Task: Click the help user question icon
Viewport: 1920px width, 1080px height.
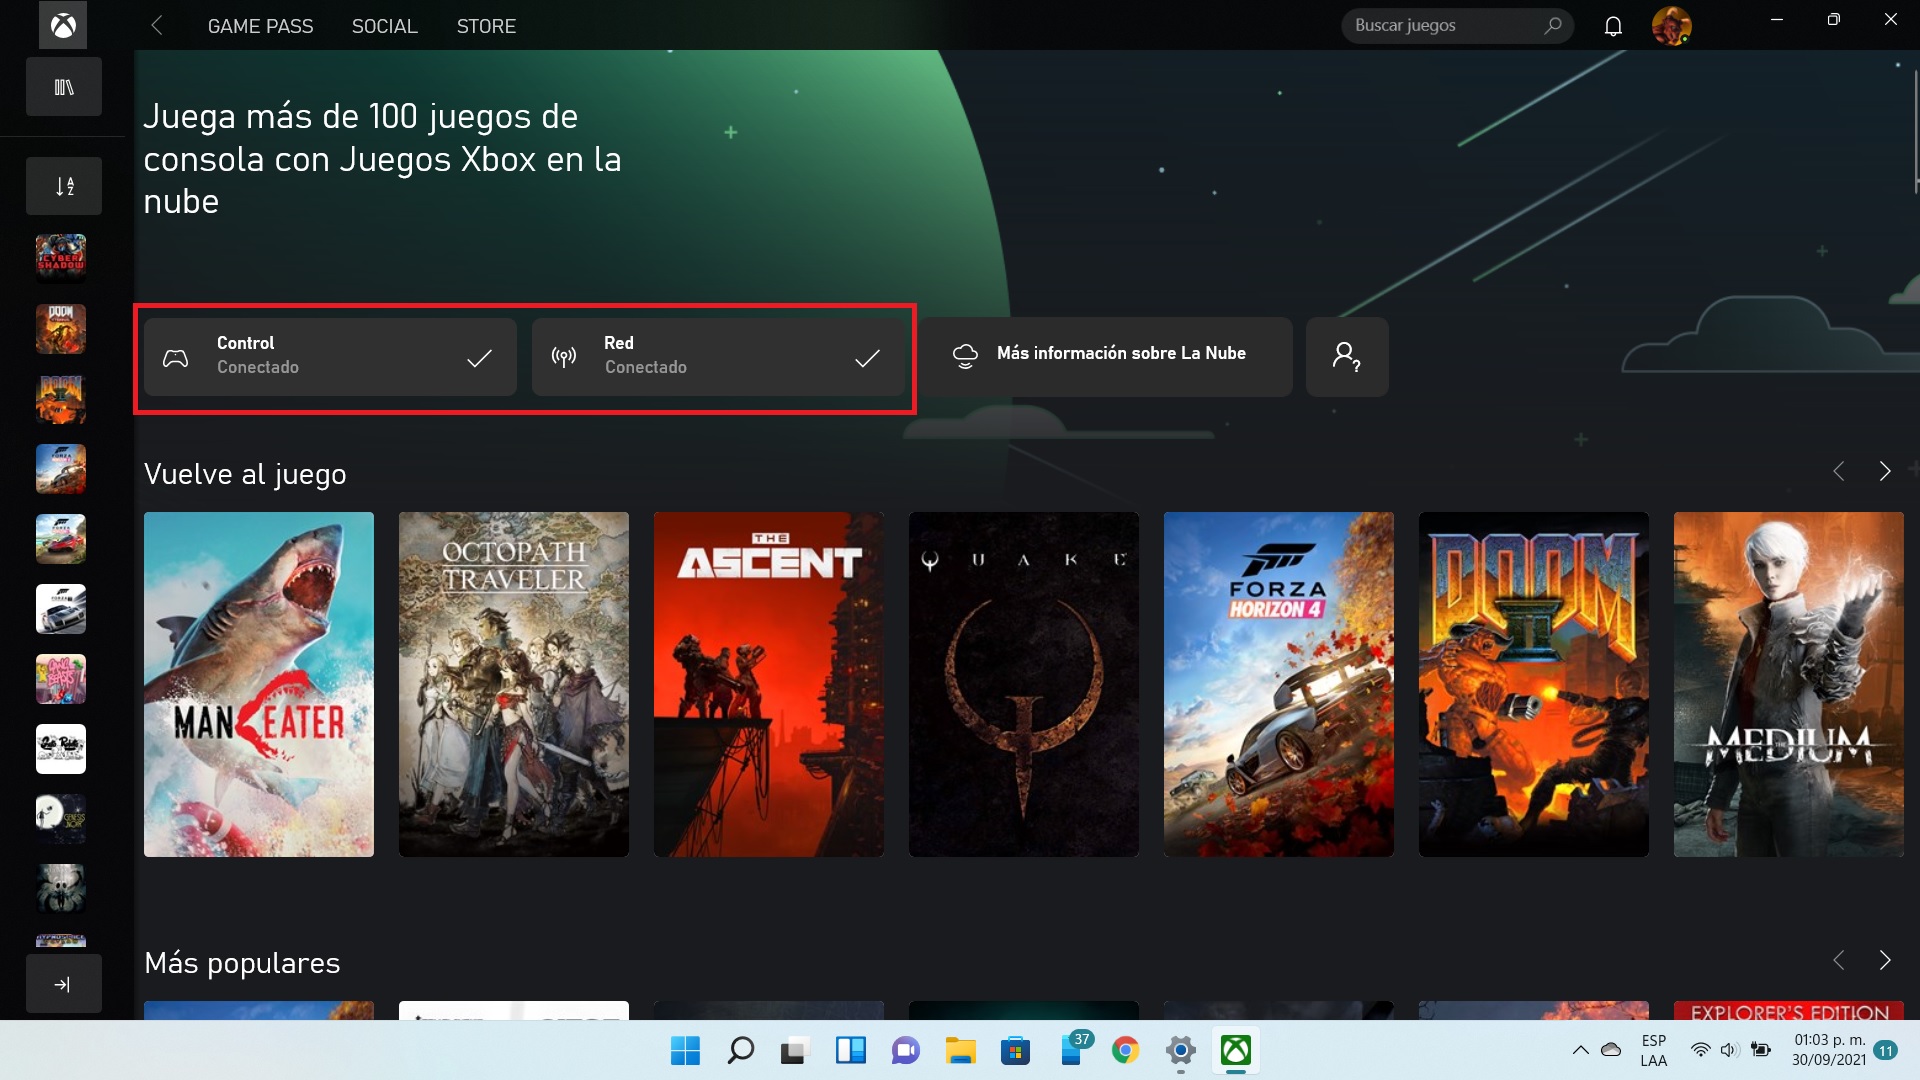Action: [x=1346, y=357]
